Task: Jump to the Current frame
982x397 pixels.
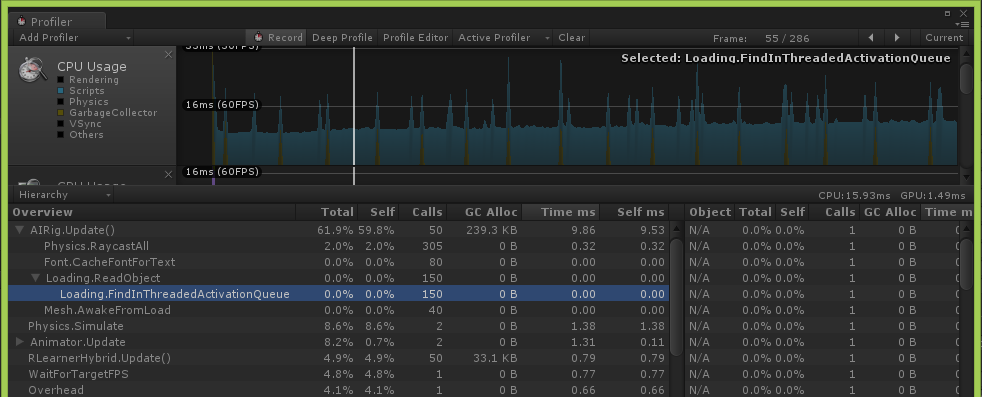Action: coord(943,38)
